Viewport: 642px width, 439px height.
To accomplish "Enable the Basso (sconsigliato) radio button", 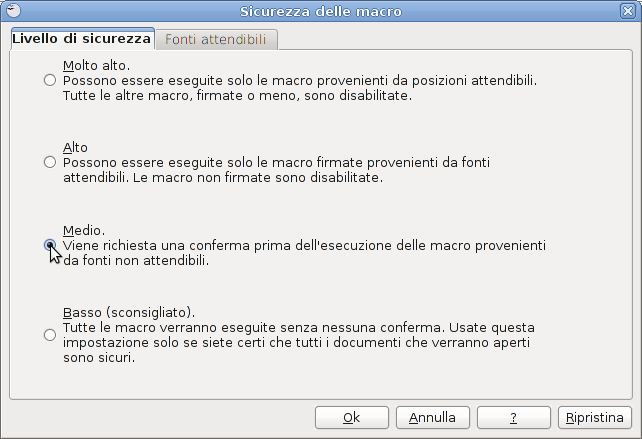I will (50, 335).
